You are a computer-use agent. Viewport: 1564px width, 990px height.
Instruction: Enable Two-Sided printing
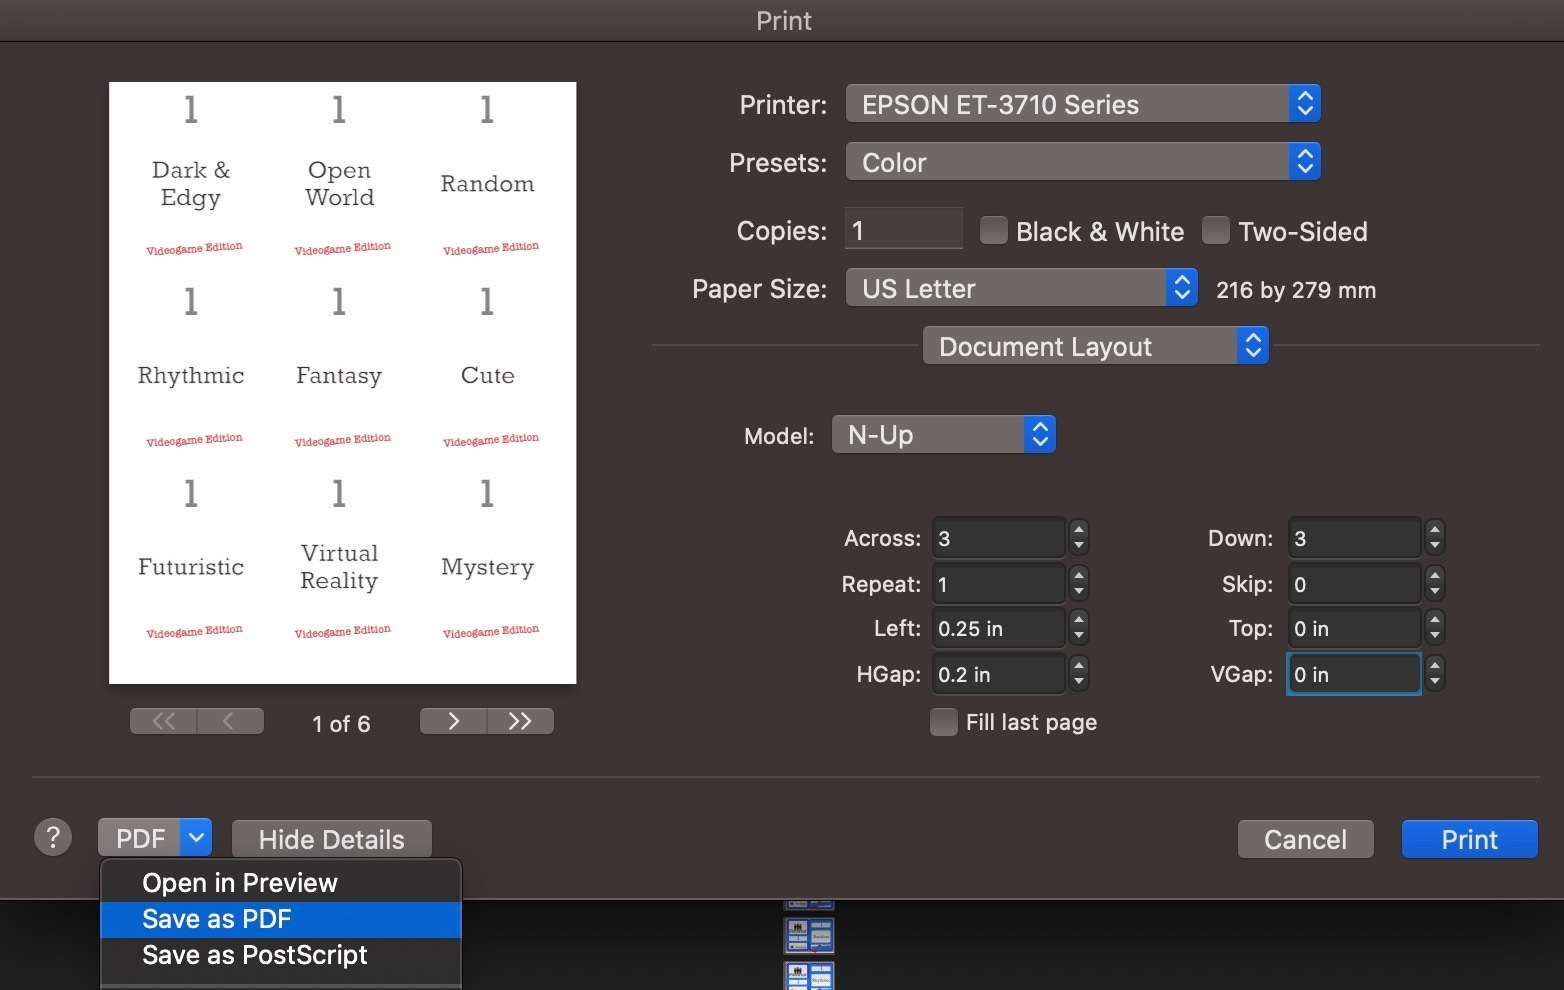[x=1215, y=230]
